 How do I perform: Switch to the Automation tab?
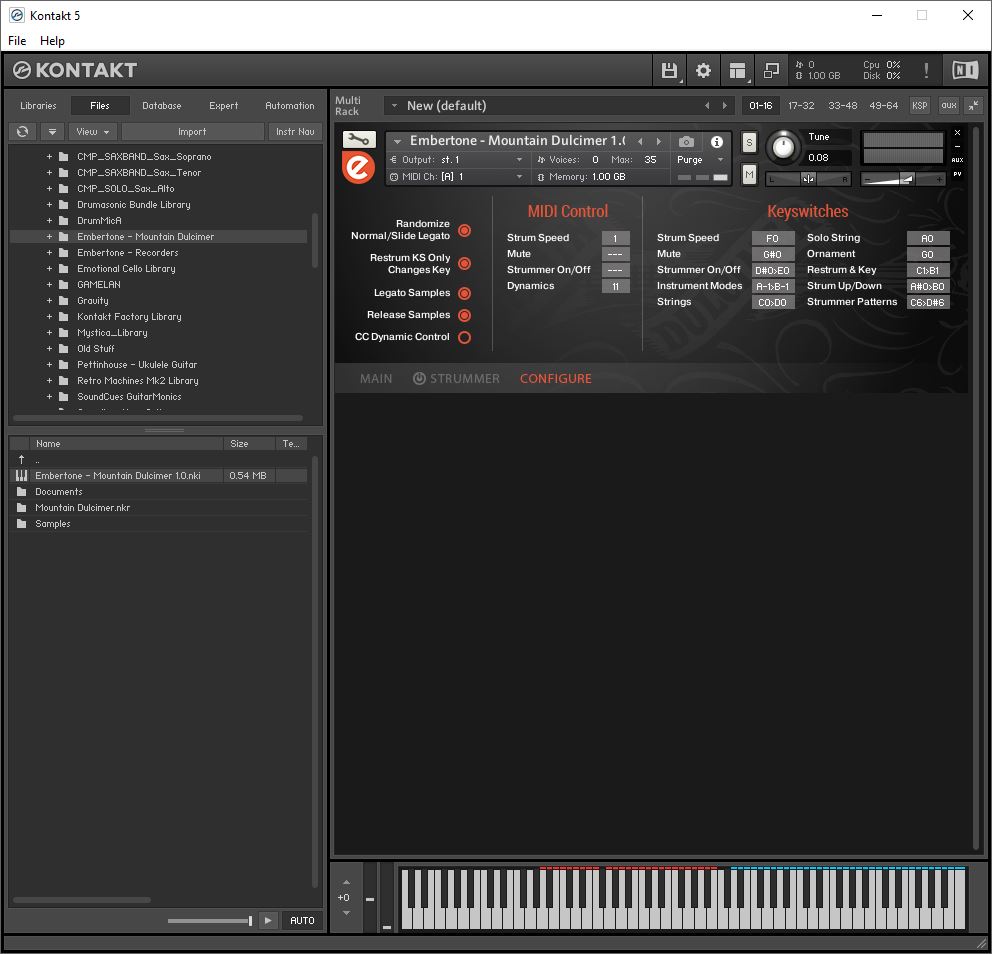(289, 106)
